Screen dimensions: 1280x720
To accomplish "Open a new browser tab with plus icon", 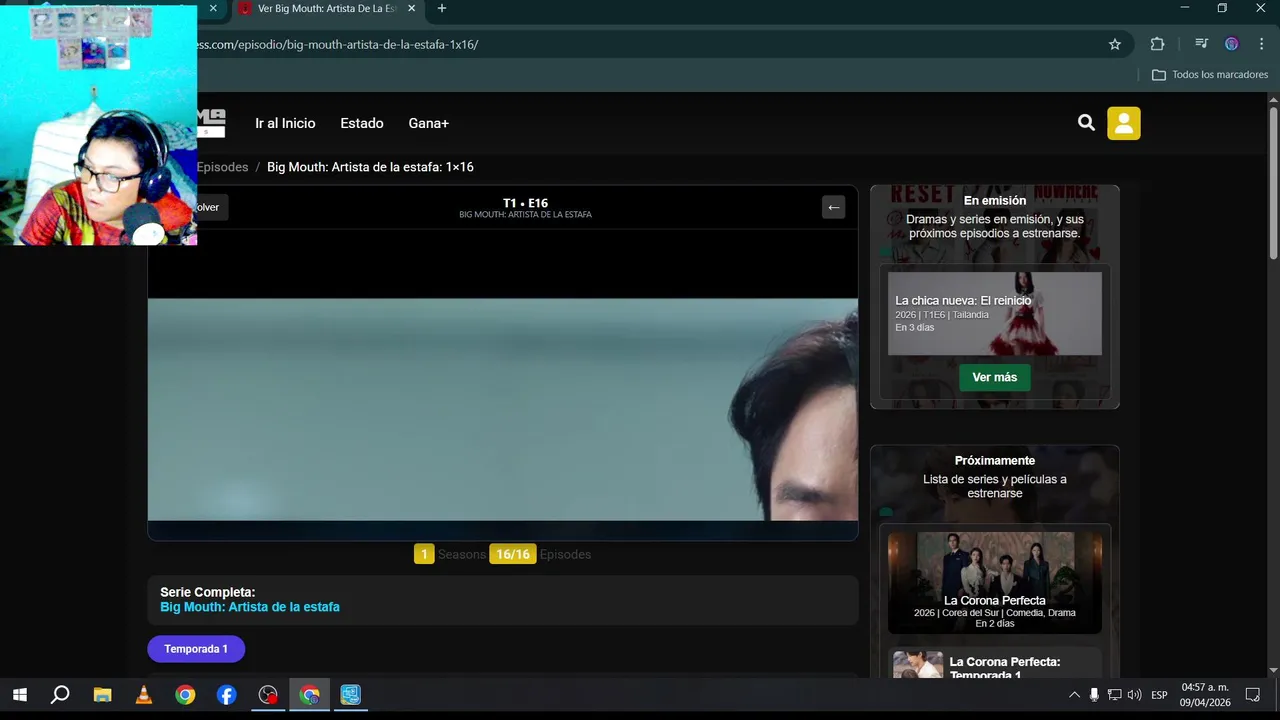I will (x=442, y=8).
